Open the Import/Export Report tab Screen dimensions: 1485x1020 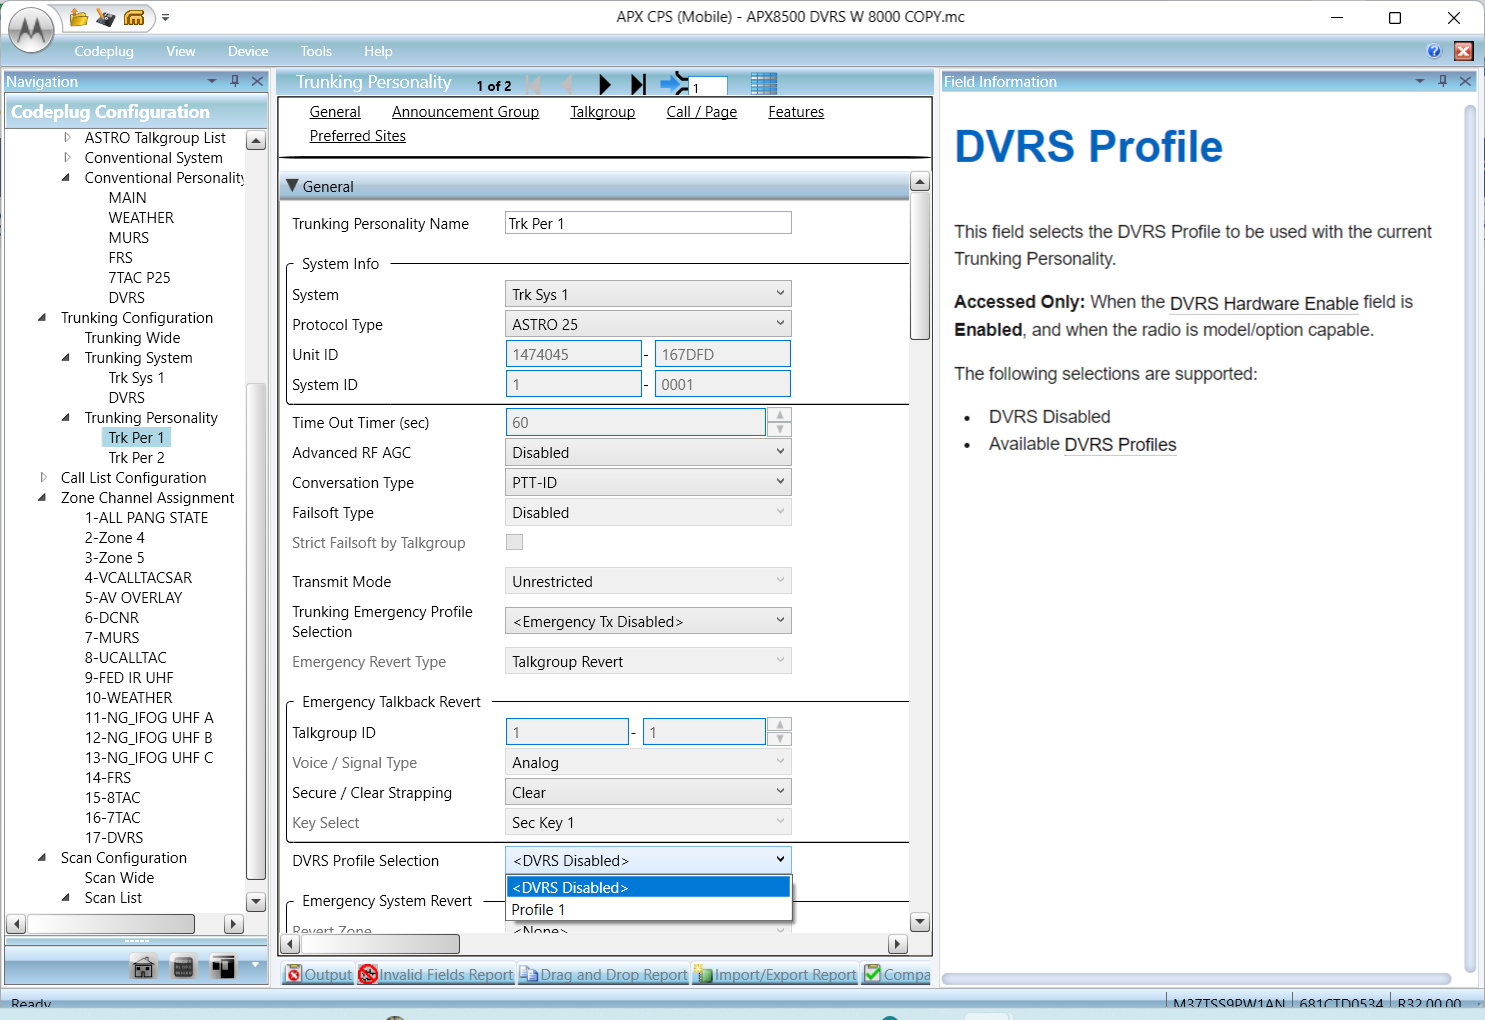click(776, 974)
